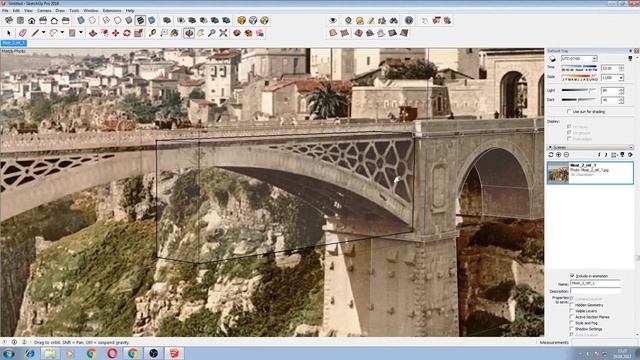Pick the pink Eraser tool
This screenshot has height=360, width=640.
[x=22, y=33]
